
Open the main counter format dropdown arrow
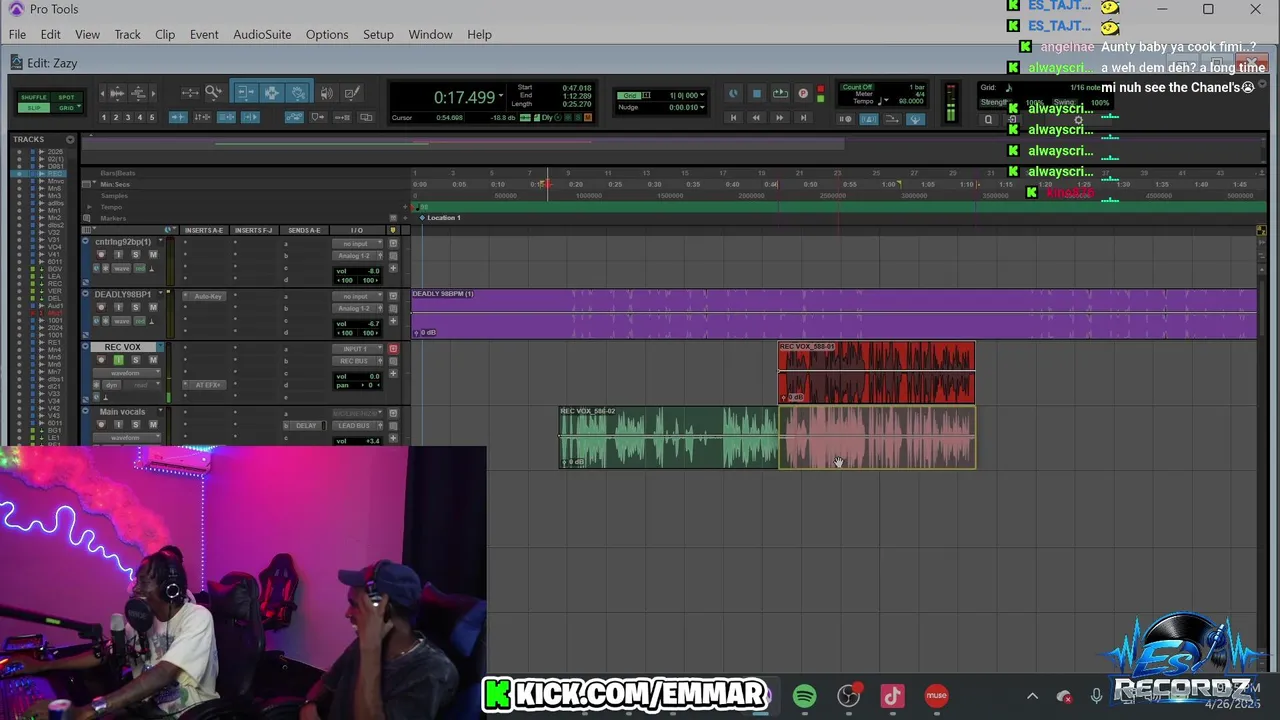coord(502,94)
